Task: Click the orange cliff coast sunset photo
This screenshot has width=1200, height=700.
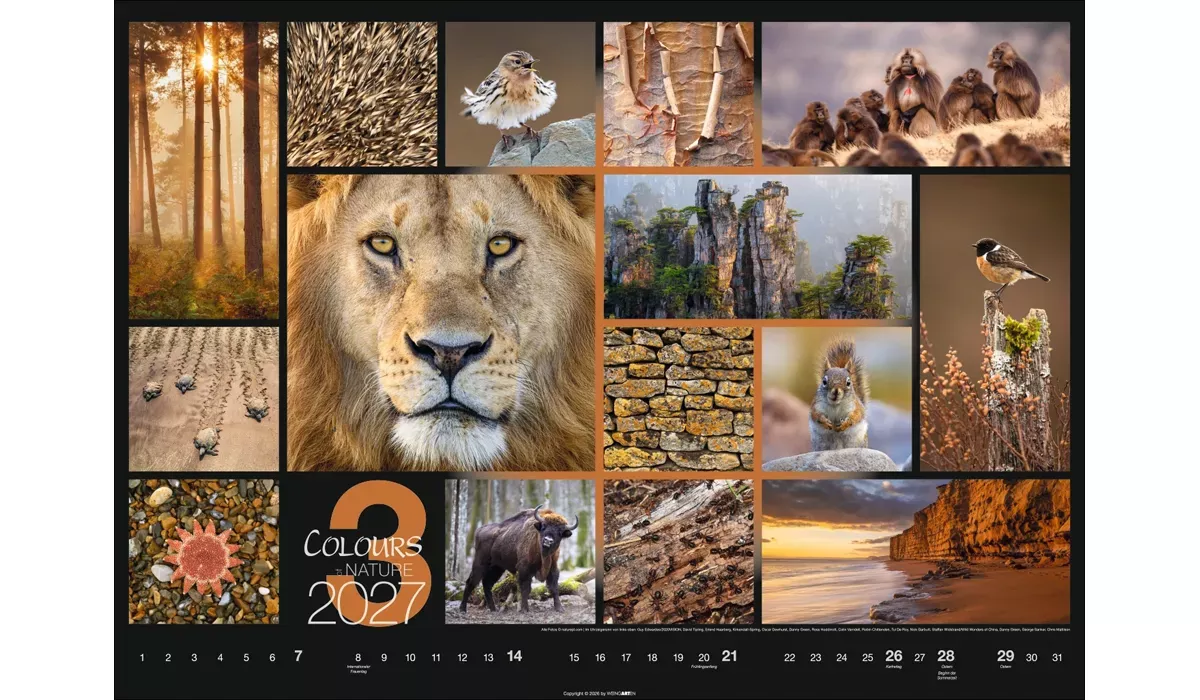Action: [x=915, y=551]
